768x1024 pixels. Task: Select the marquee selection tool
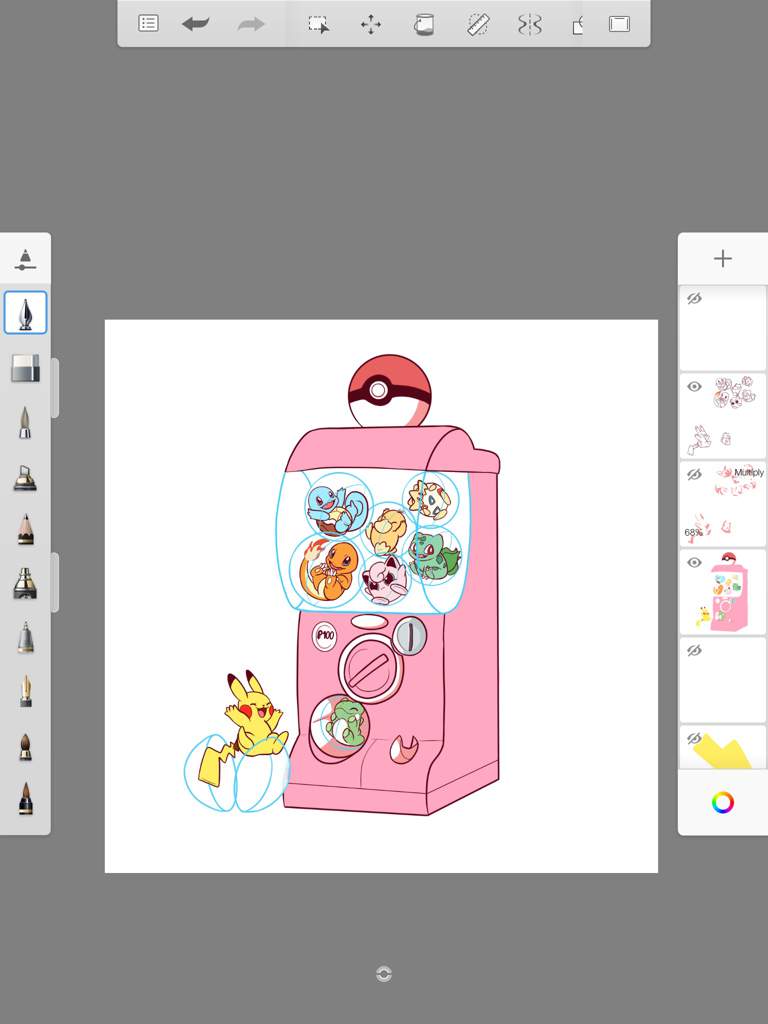click(x=318, y=25)
